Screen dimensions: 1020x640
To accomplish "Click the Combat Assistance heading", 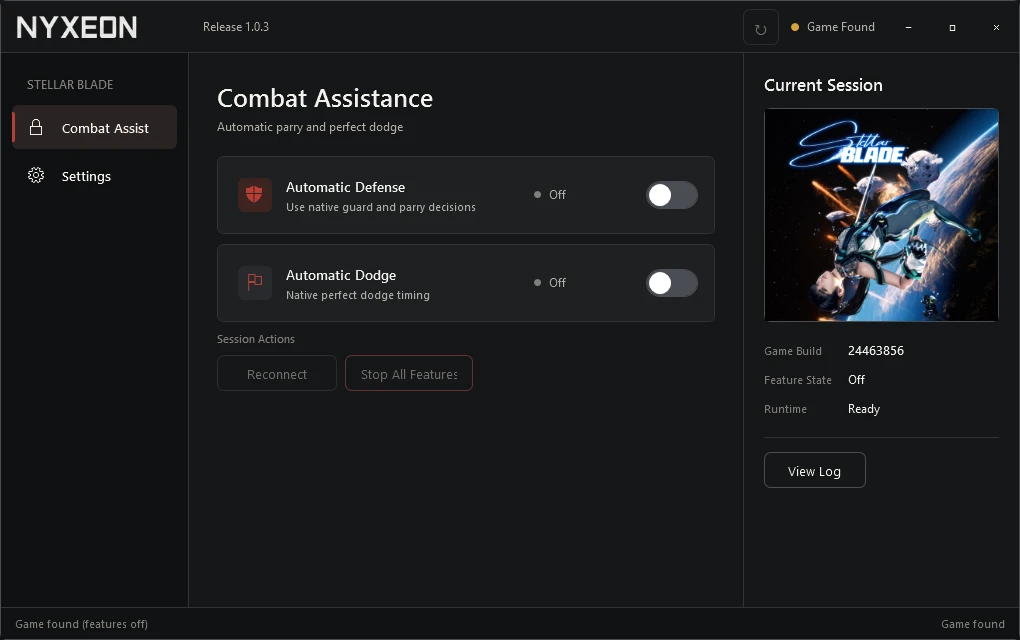I will [325, 98].
